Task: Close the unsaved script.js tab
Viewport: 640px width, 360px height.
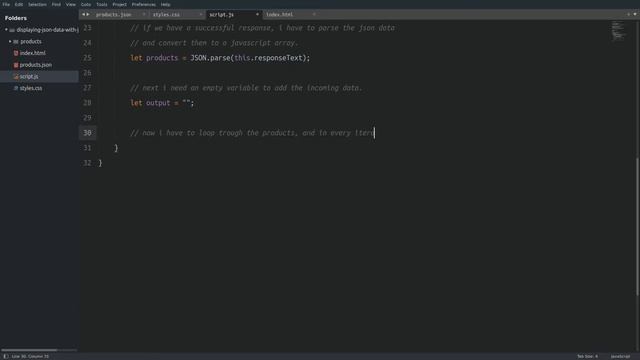Action: (x=257, y=14)
